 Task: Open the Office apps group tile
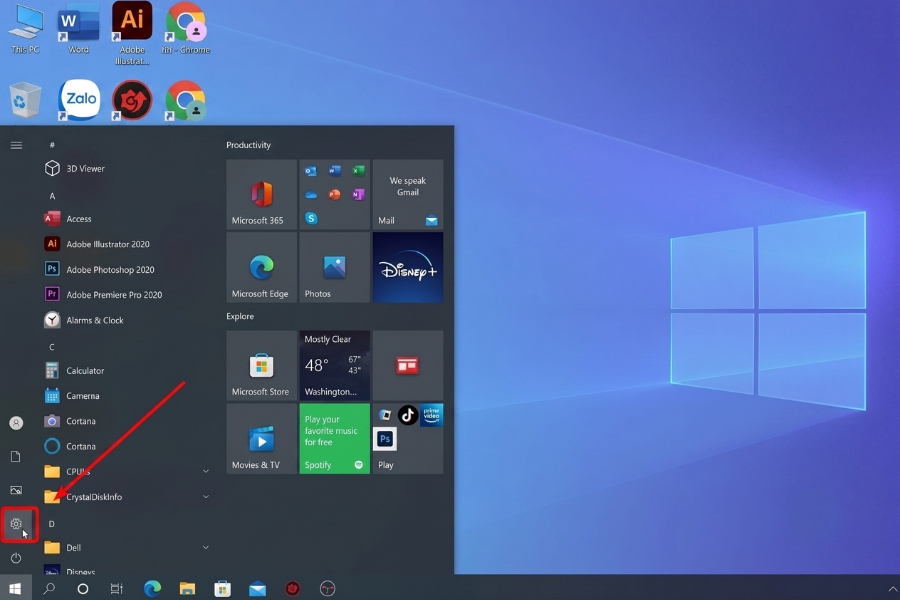pyautogui.click(x=335, y=195)
